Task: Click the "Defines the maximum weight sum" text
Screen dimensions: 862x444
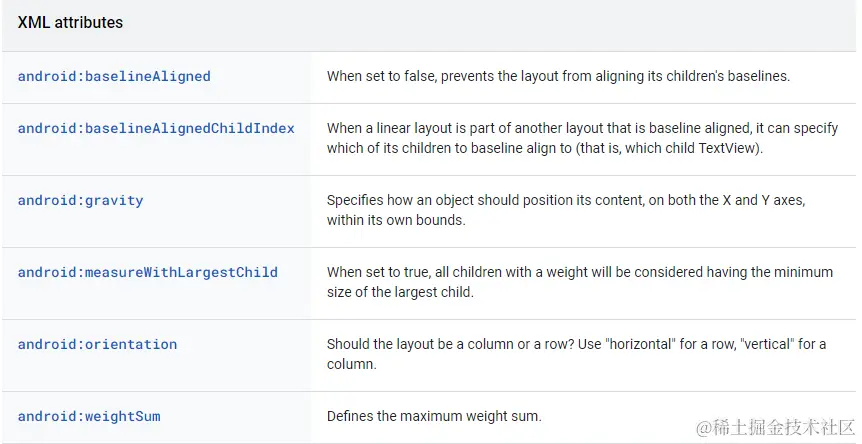Action: tap(434, 416)
